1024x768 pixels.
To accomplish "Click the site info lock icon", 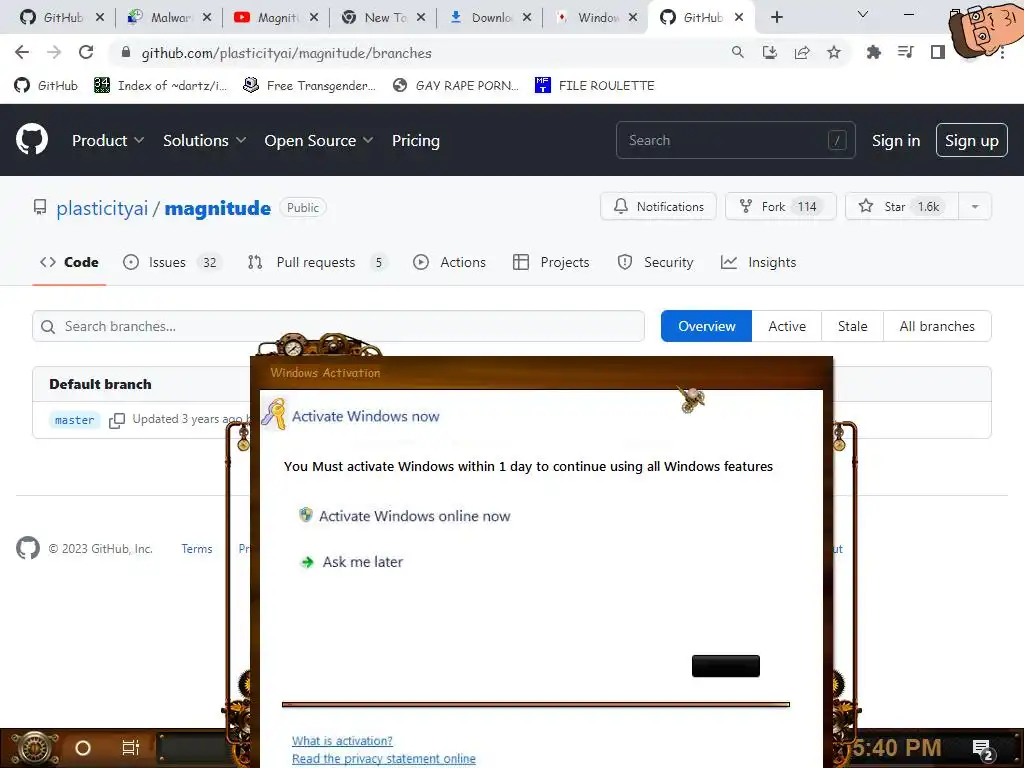I will (126, 52).
